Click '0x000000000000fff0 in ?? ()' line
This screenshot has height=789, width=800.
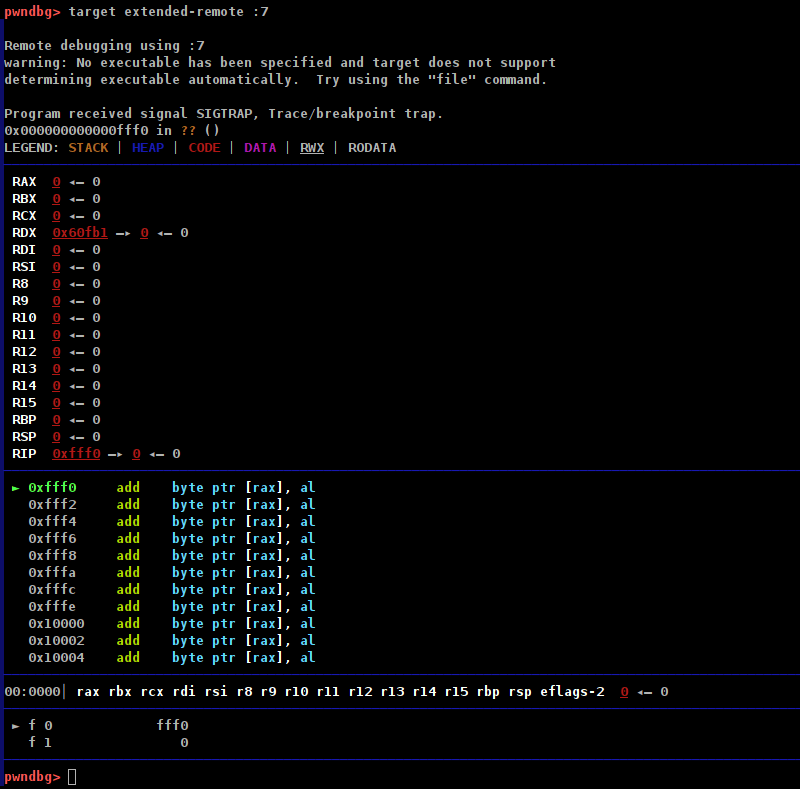click(112, 131)
